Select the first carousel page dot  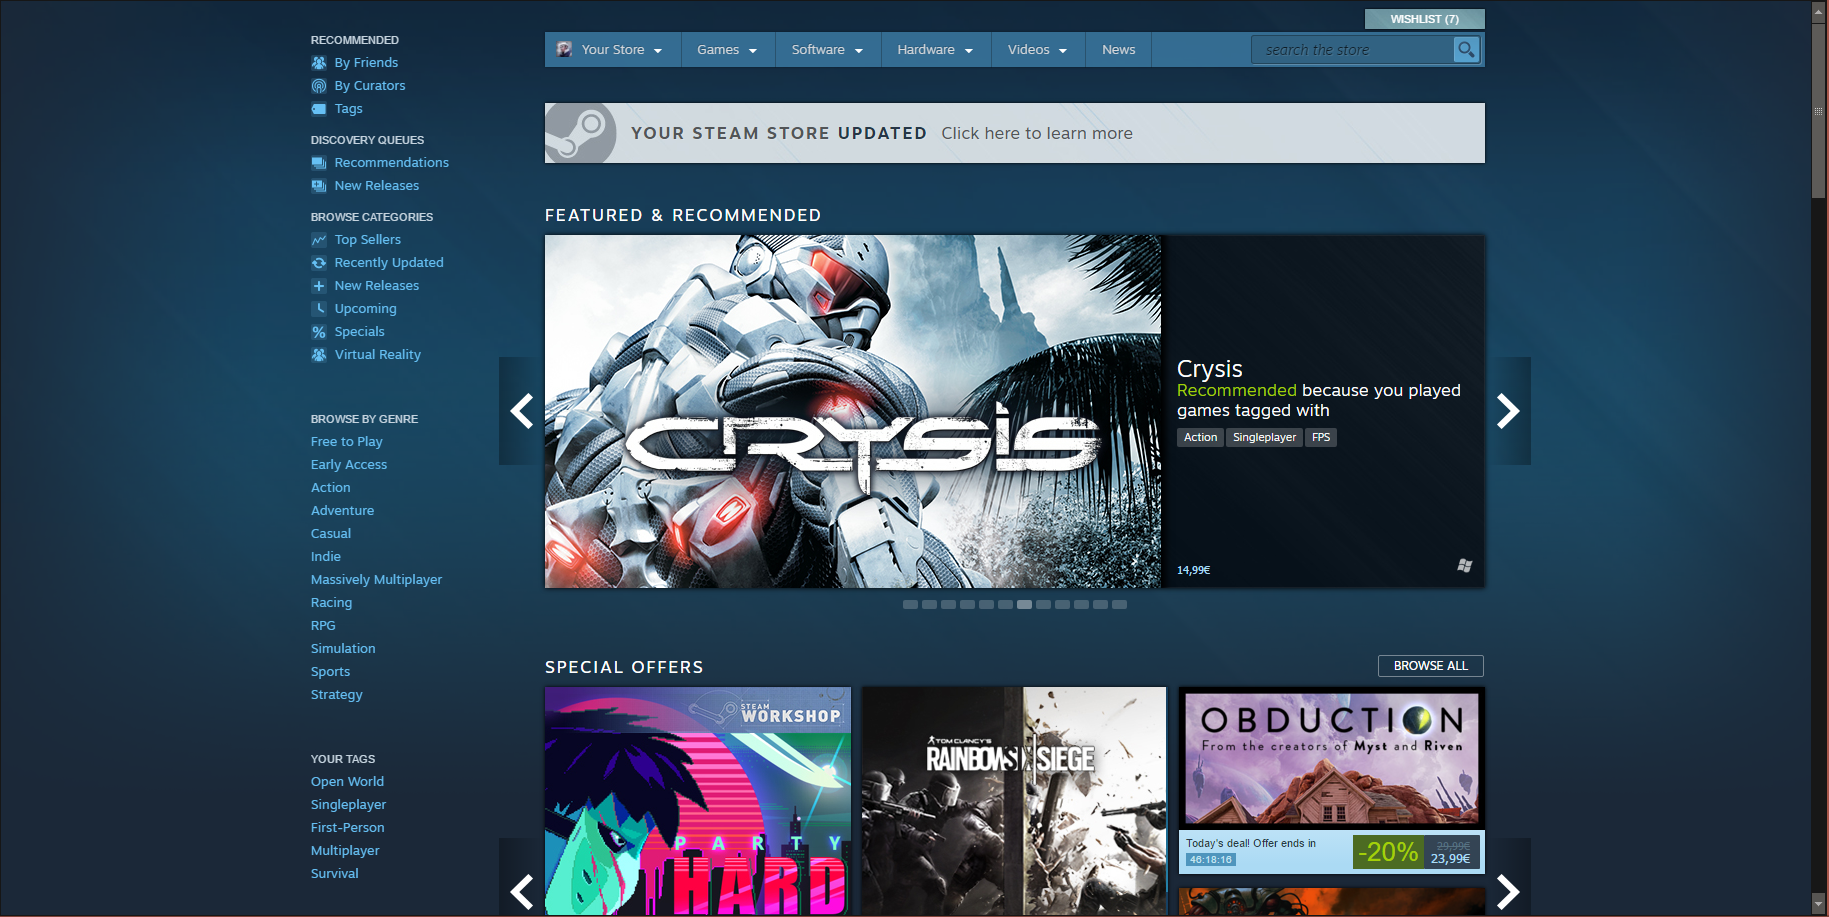coord(910,605)
